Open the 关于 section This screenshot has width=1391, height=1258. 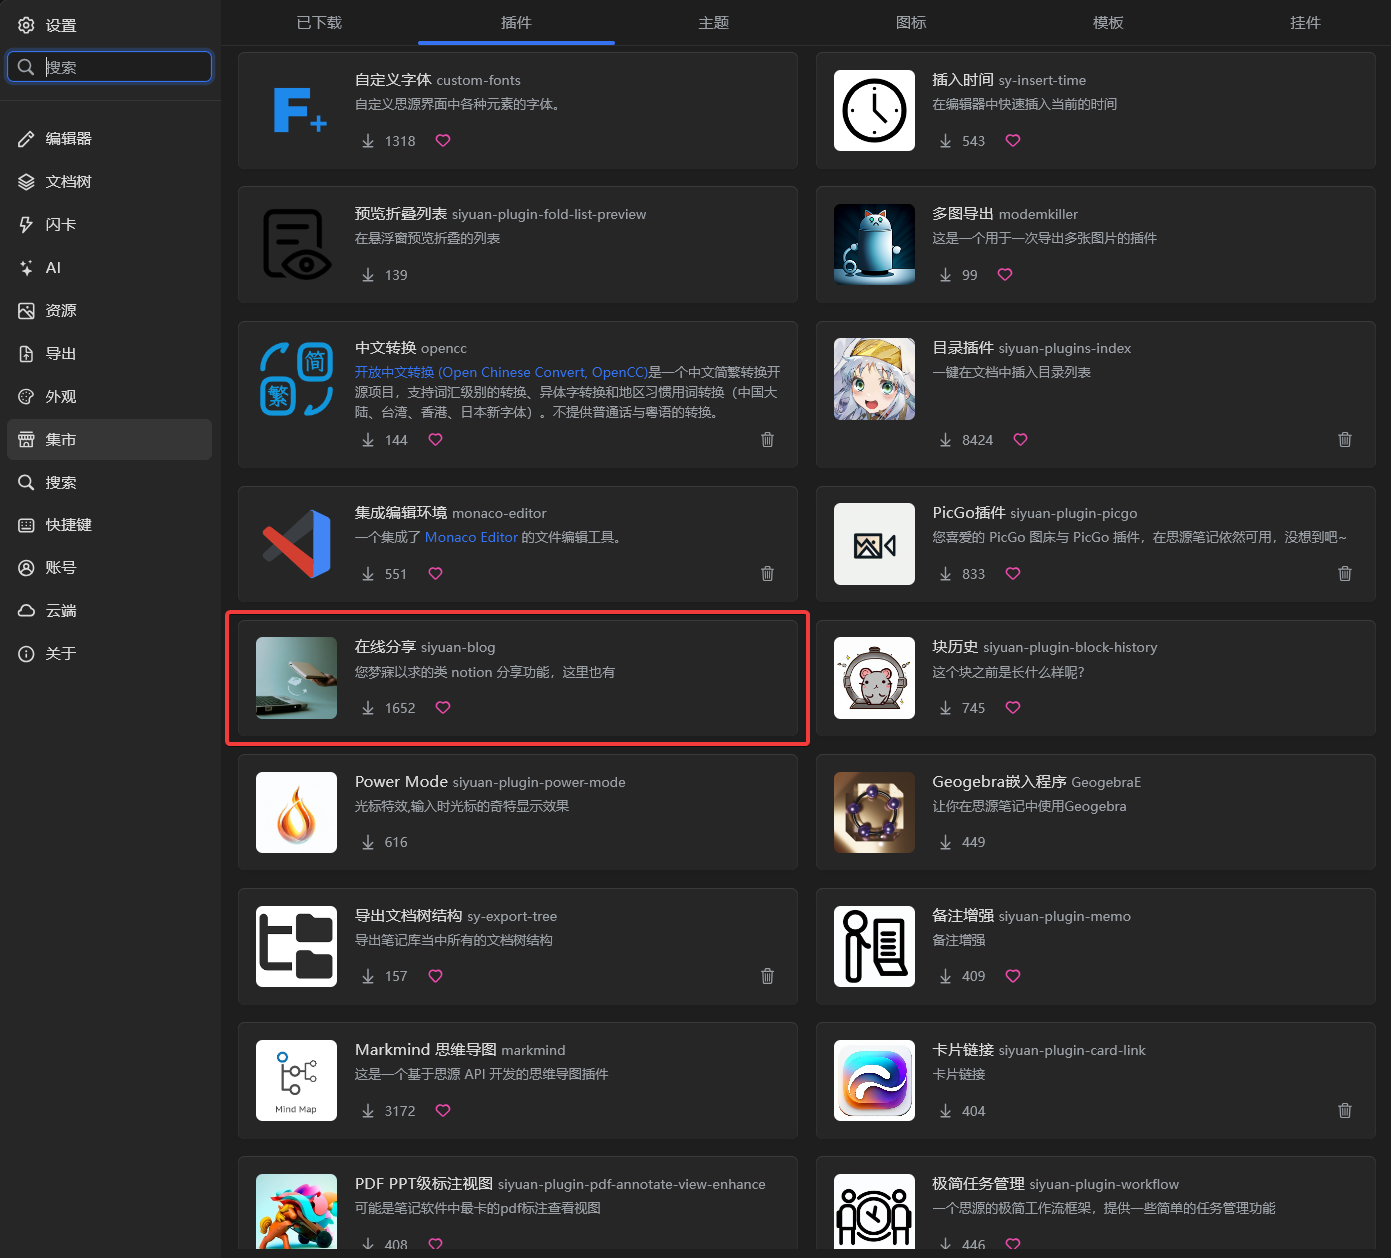pyautogui.click(x=110, y=654)
